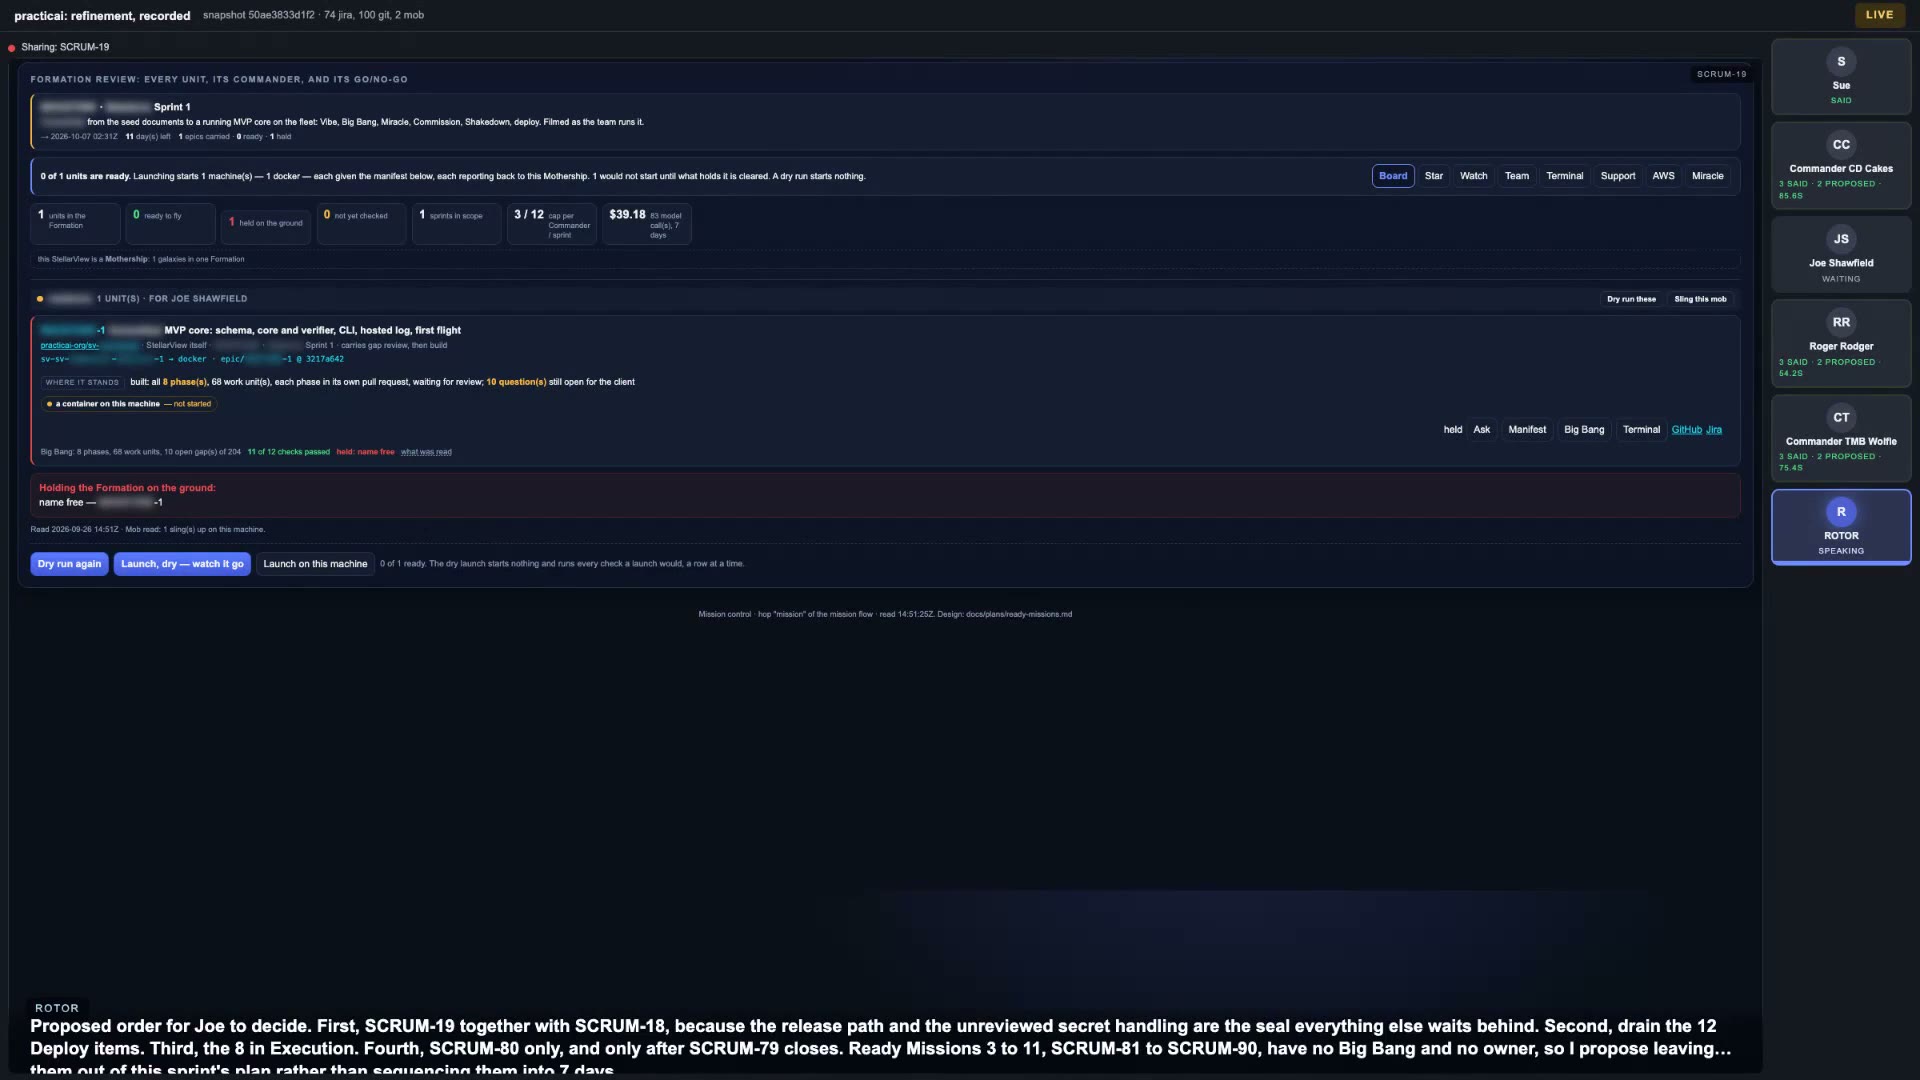Click 'a container on this machine' status pill
The height and width of the screenshot is (1080, 1920).
(x=129, y=404)
